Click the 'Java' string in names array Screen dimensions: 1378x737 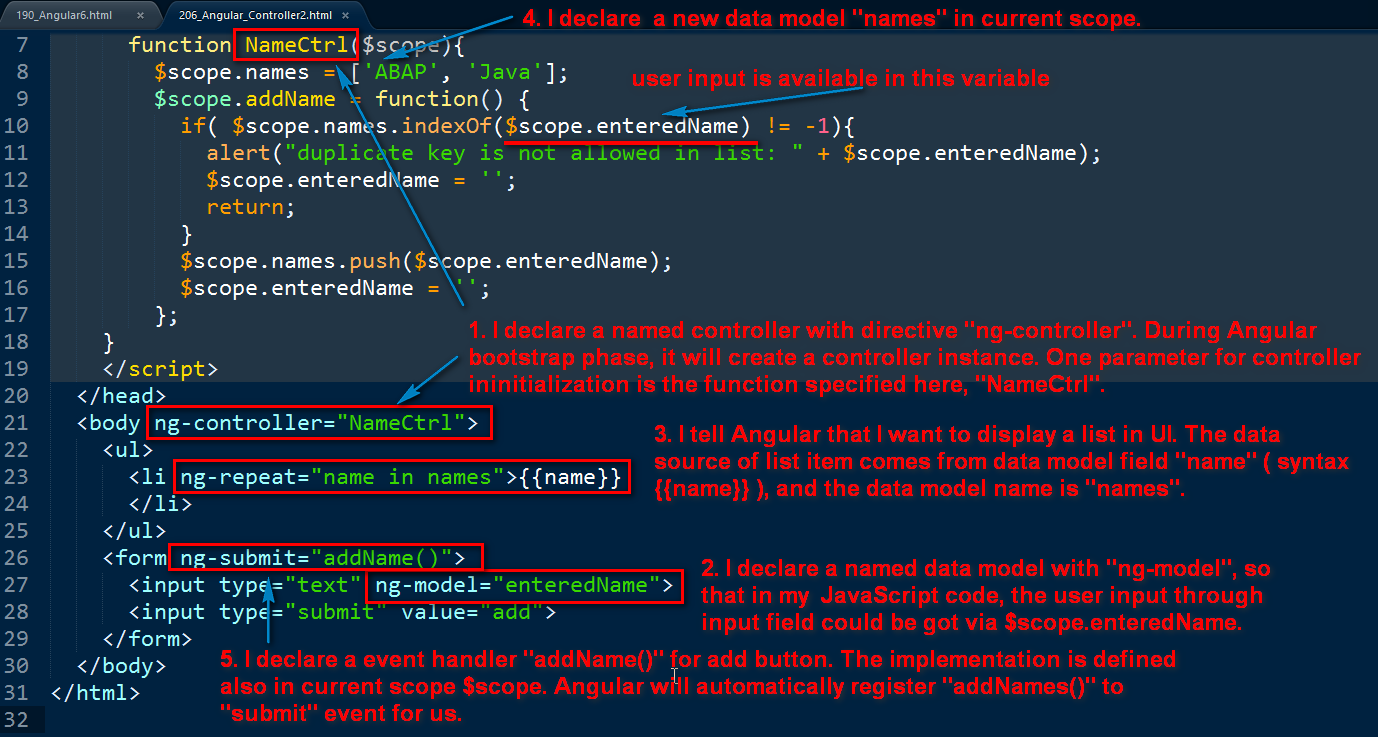507,72
